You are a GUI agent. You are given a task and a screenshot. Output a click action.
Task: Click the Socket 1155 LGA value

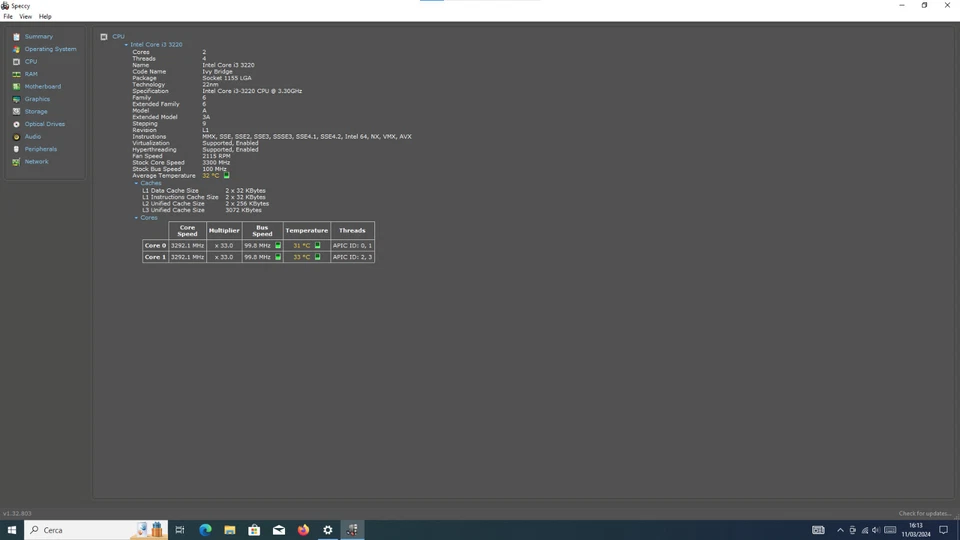(x=227, y=78)
